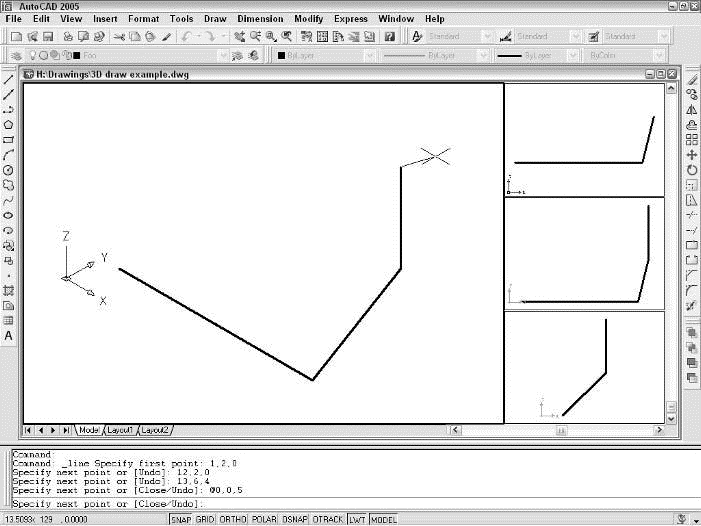Click the New drawing icon
This screenshot has width=701, height=526.
16,36
